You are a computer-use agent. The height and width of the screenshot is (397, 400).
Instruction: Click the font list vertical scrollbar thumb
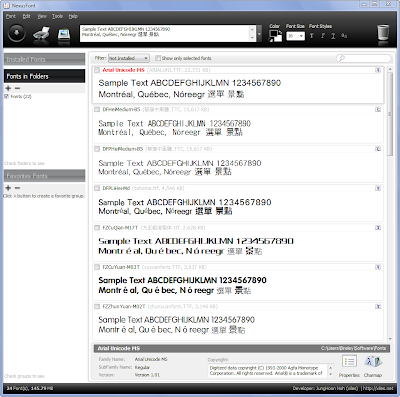pyautogui.click(x=390, y=113)
